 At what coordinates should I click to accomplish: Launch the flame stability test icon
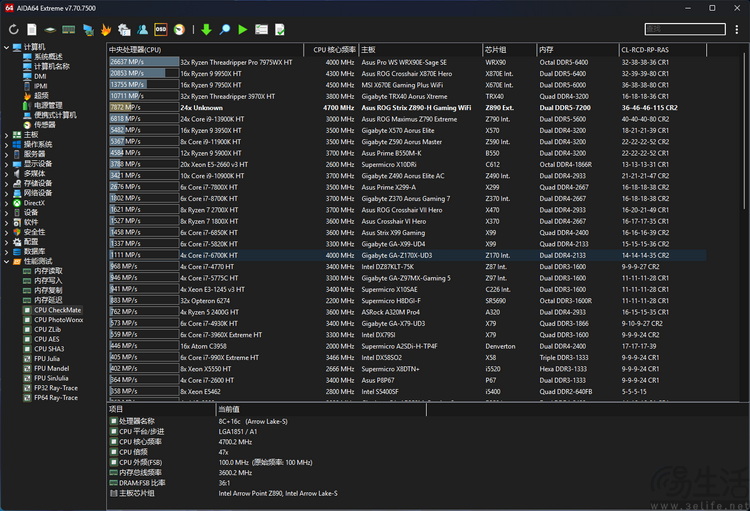106,30
